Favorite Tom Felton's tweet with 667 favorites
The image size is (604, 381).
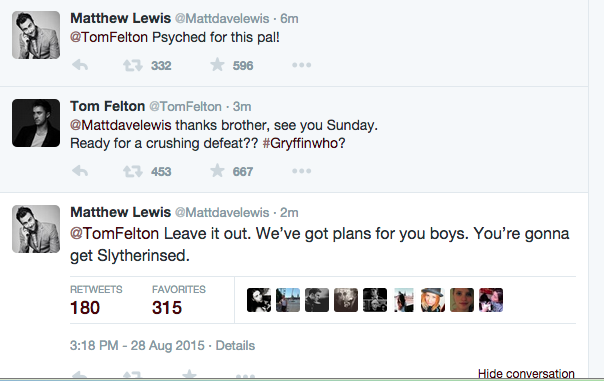[217, 170]
